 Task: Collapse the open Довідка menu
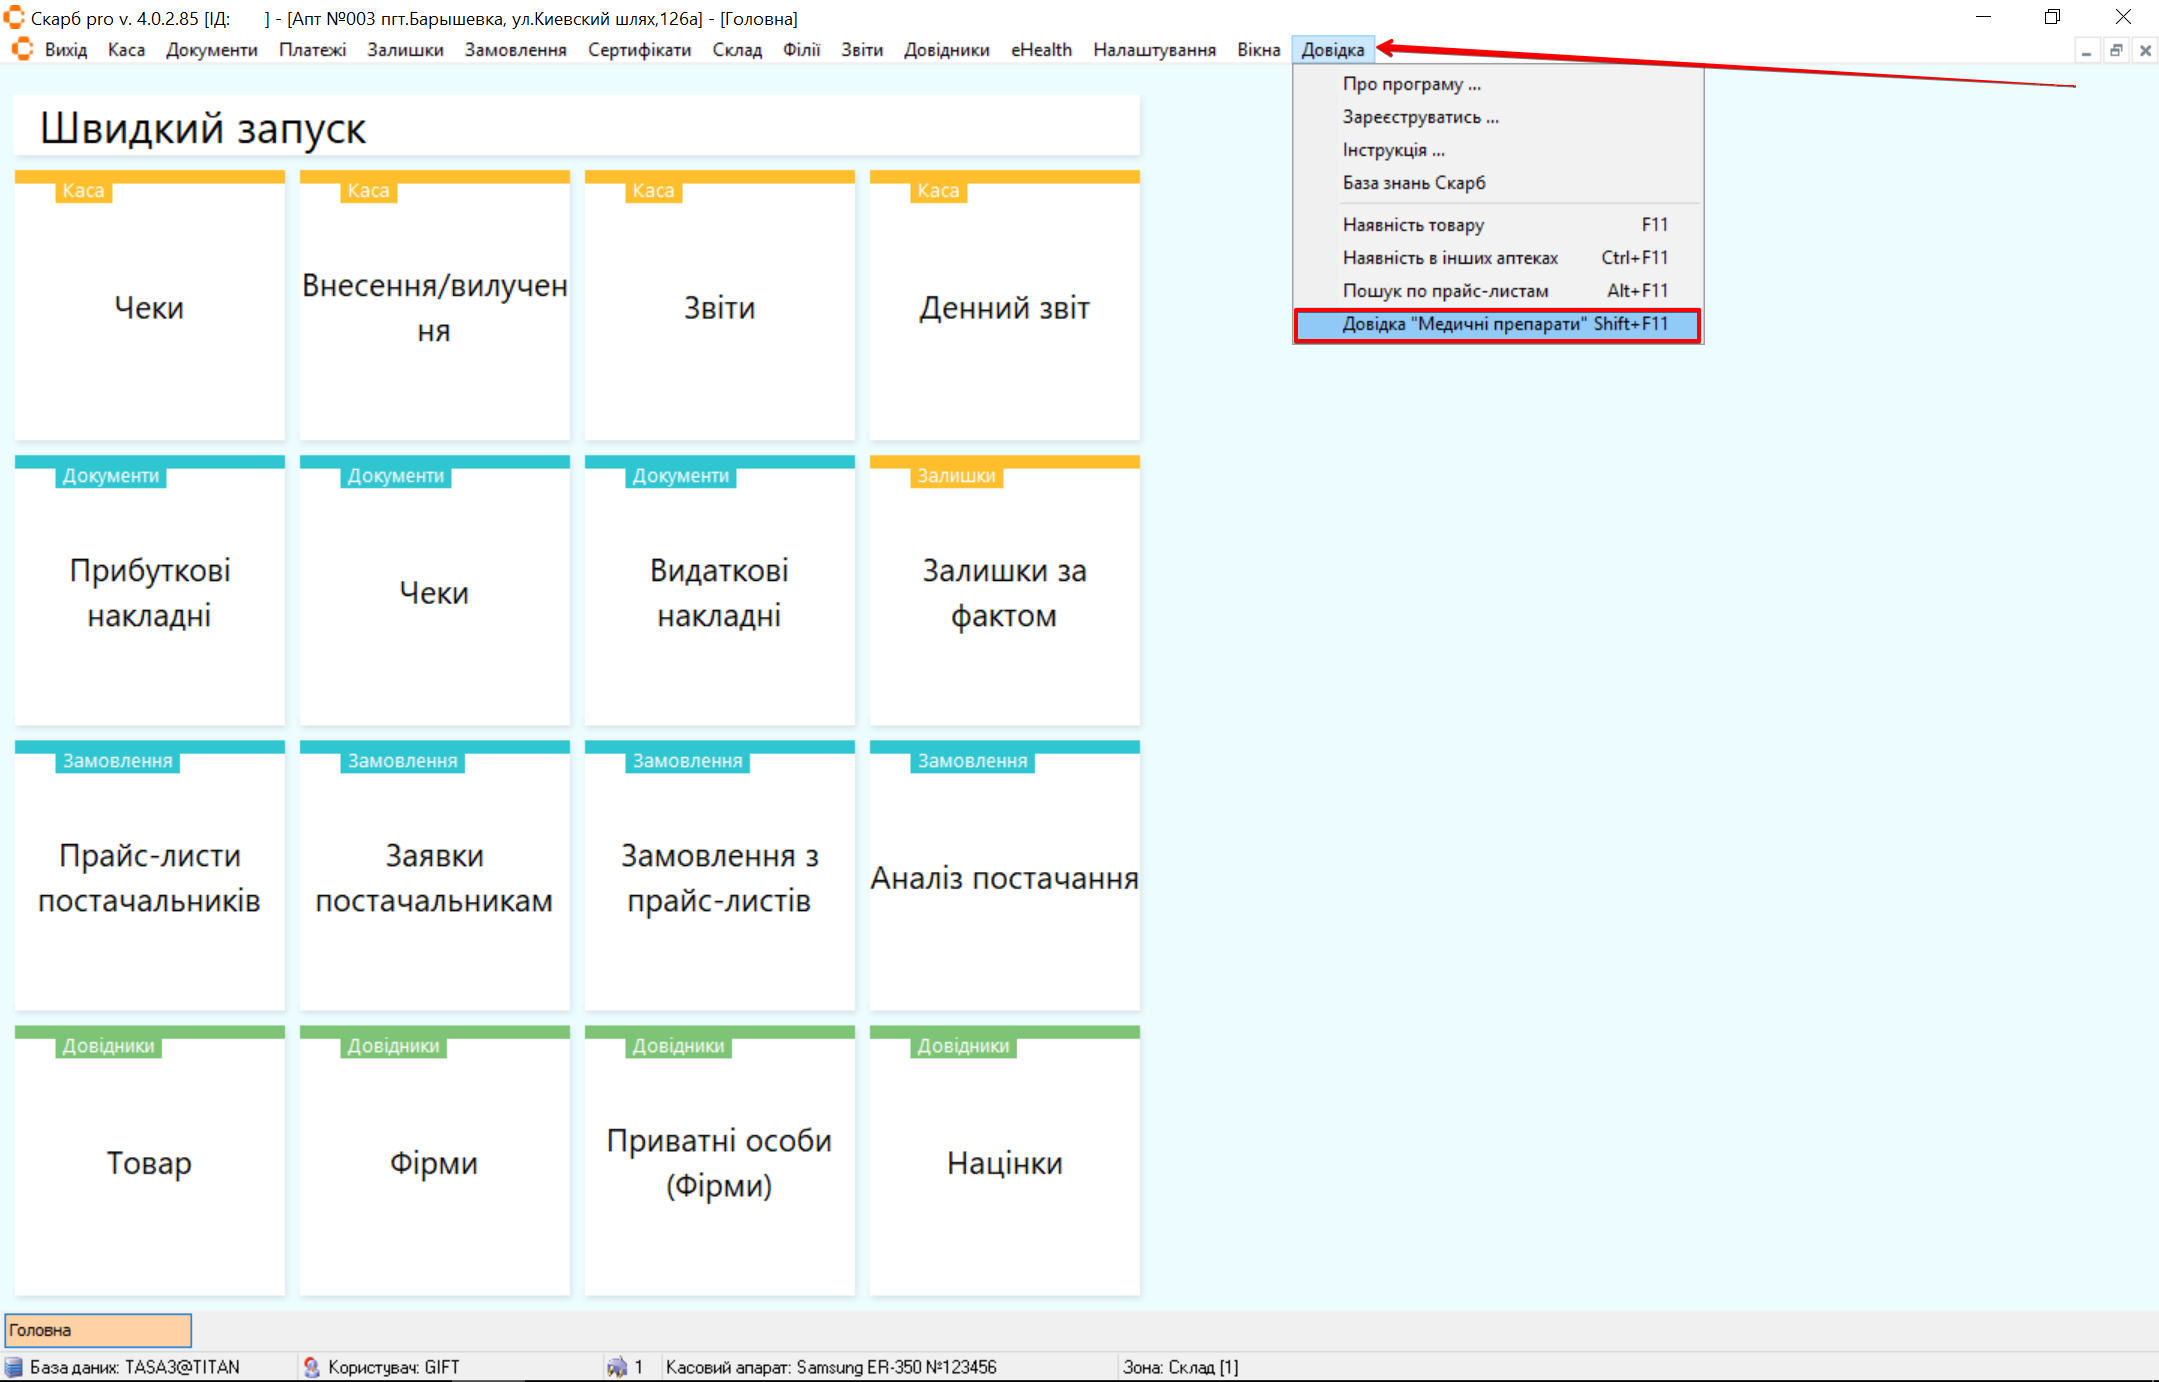(x=1332, y=50)
